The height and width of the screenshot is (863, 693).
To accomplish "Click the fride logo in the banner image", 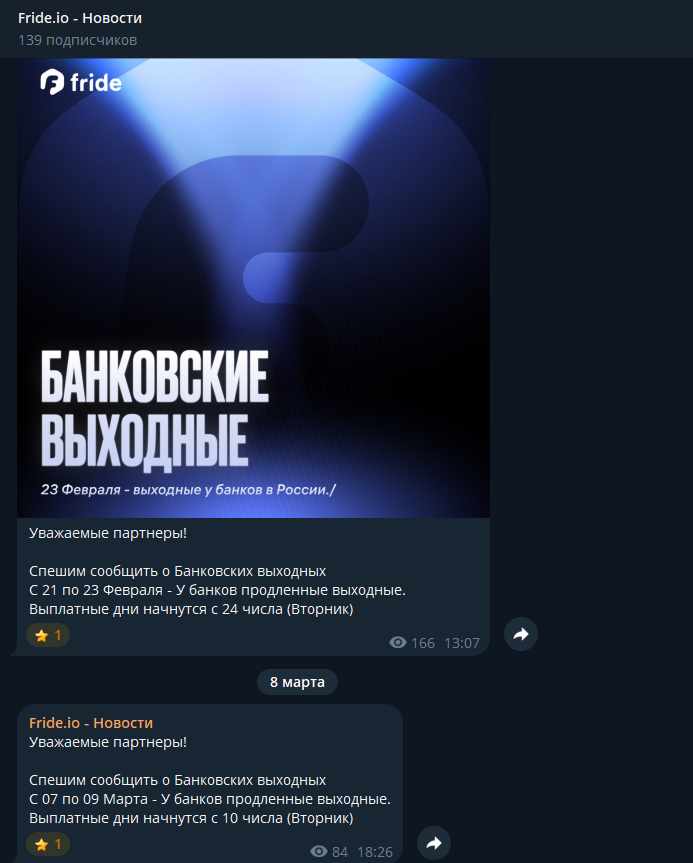I will tap(81, 83).
